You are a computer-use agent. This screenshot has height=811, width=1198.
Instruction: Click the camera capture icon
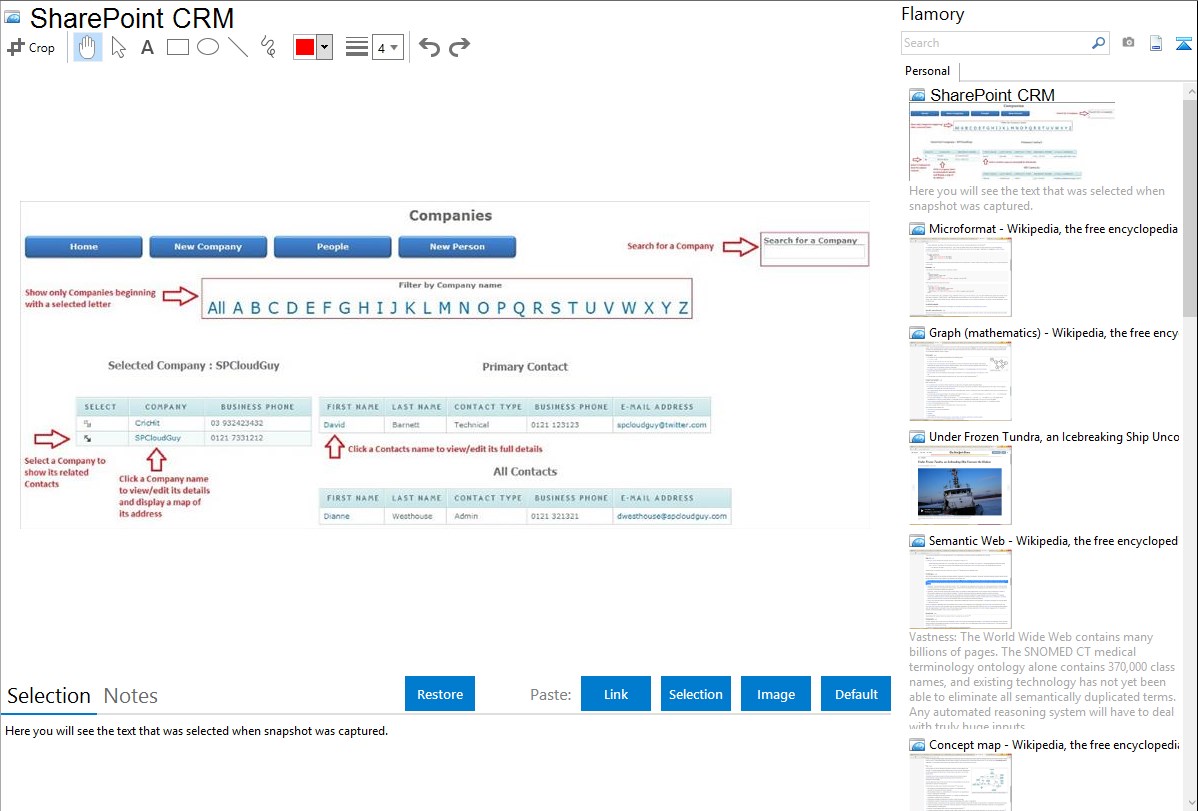[x=1128, y=43]
